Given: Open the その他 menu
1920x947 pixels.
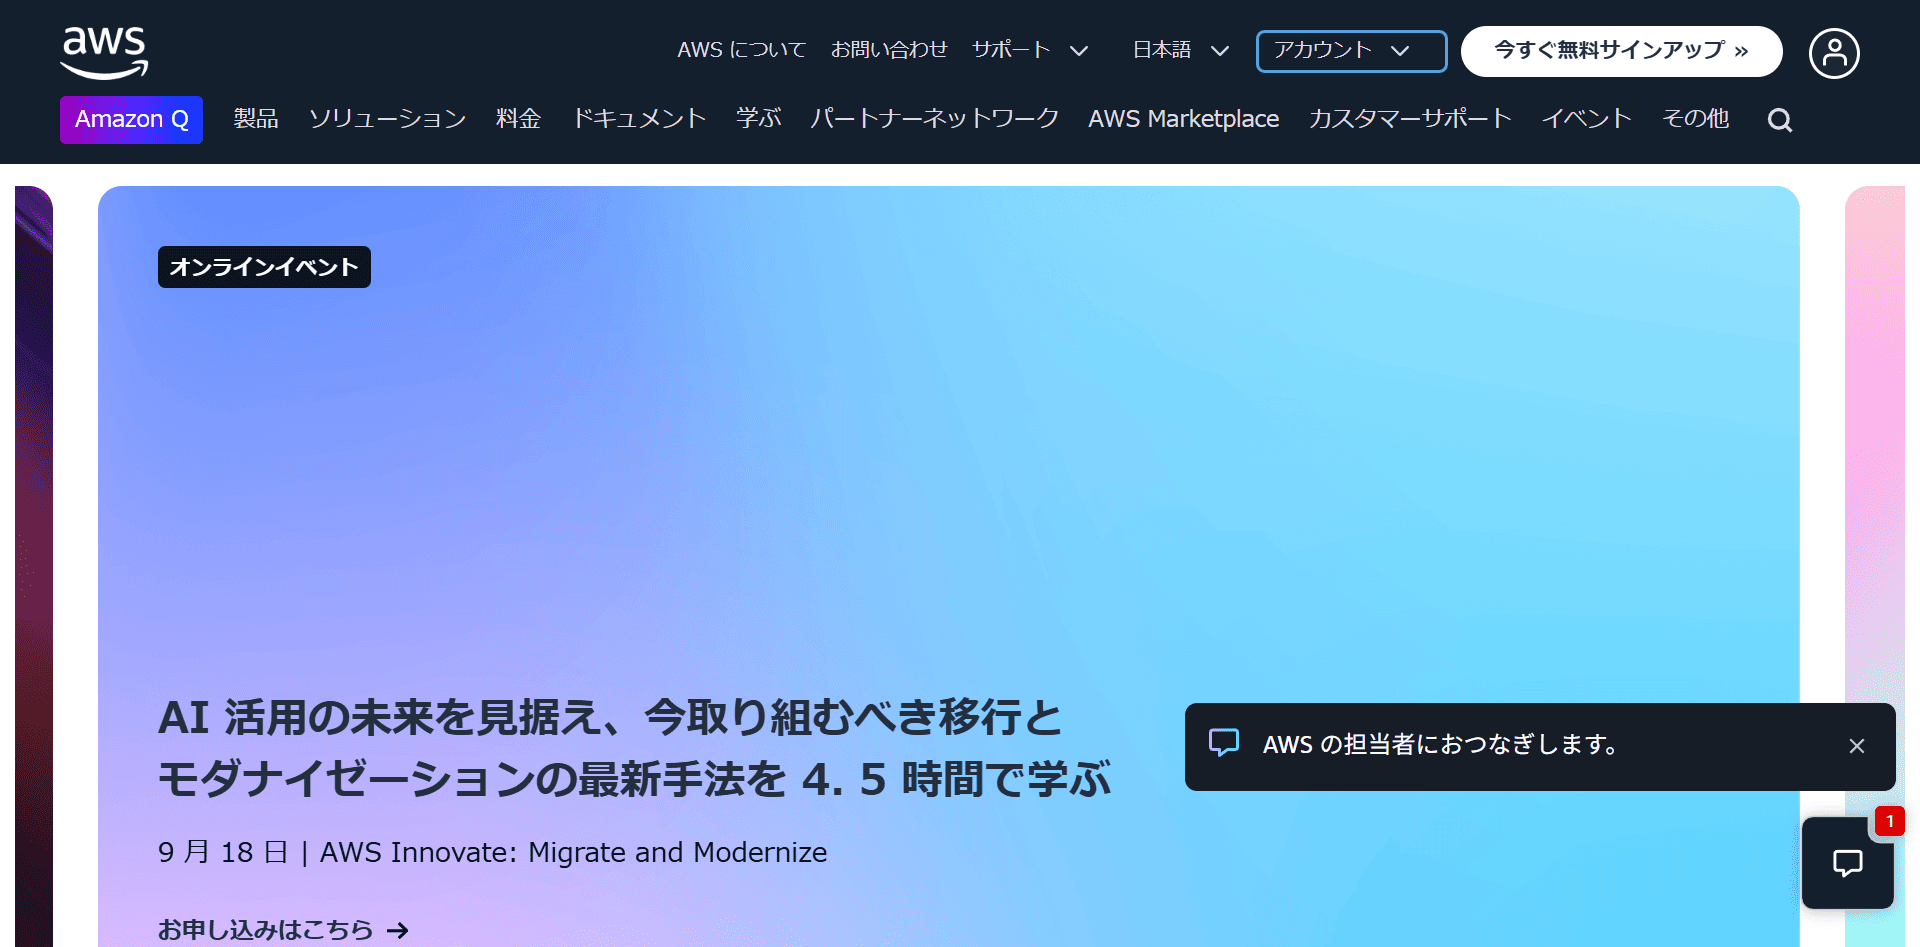Looking at the screenshot, I should pyautogui.click(x=1695, y=119).
